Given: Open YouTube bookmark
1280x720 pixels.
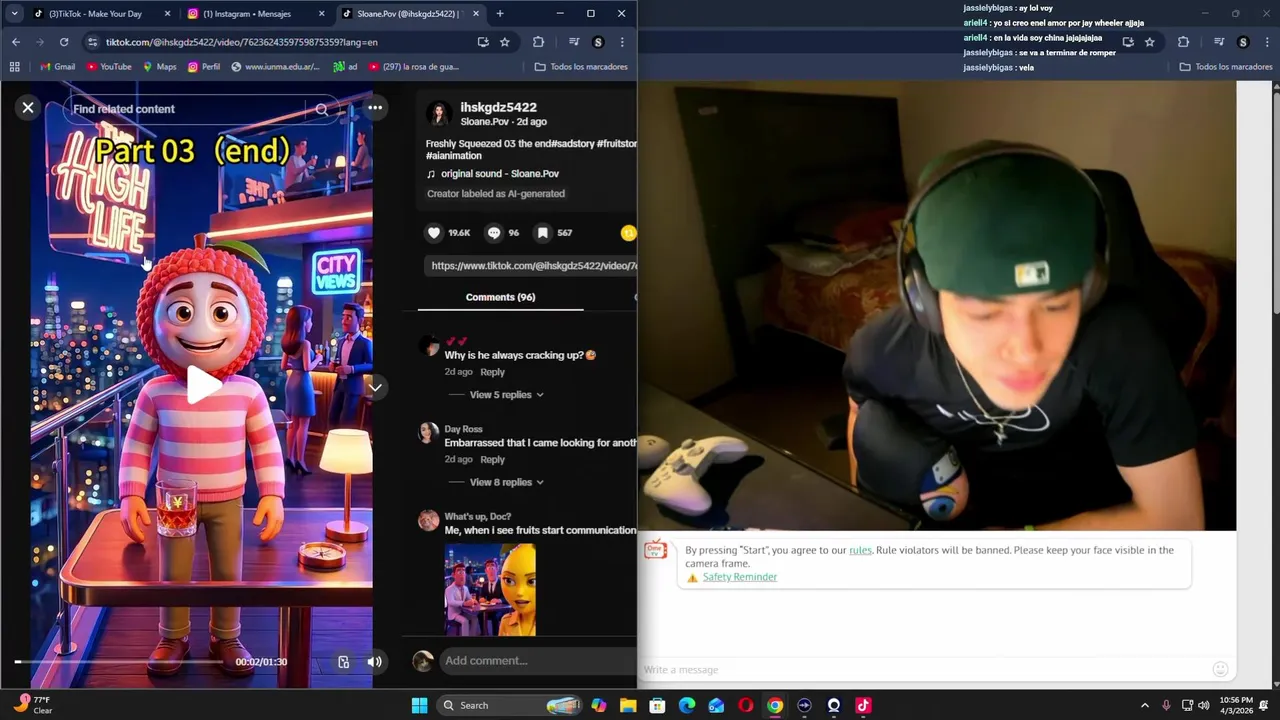Looking at the screenshot, I should click(109, 67).
